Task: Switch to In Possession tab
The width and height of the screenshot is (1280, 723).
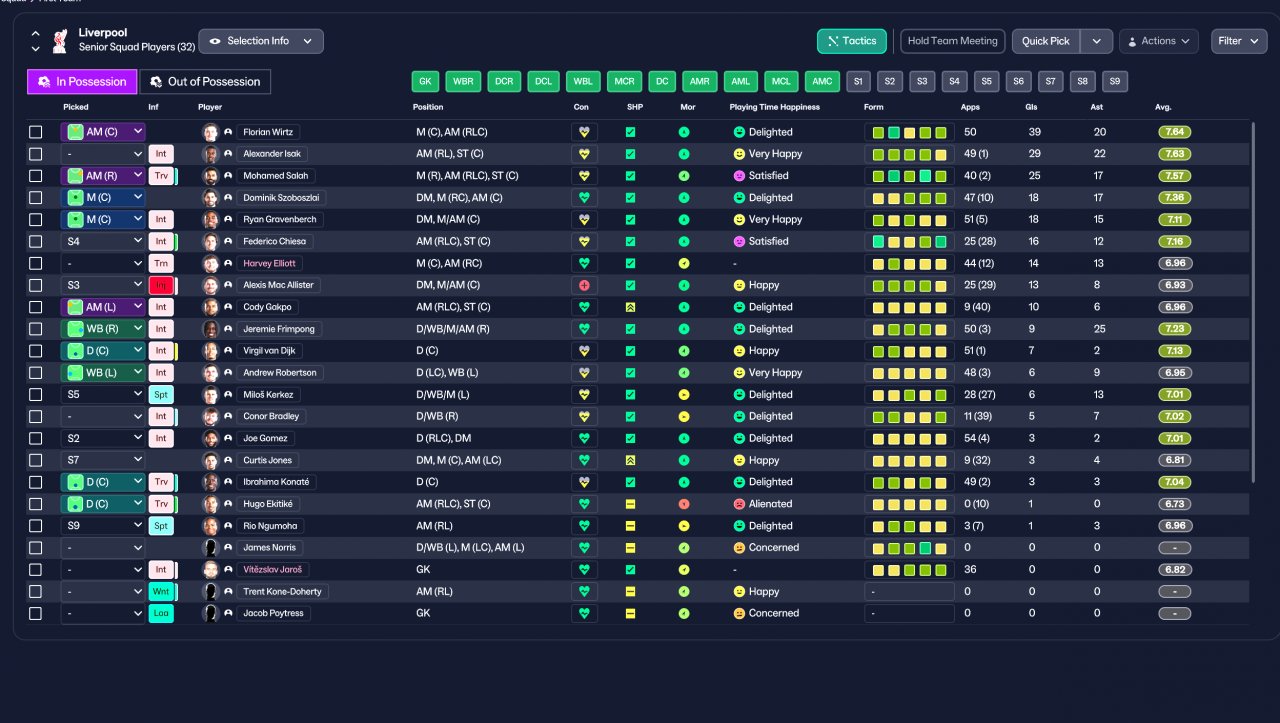Action: (x=82, y=82)
